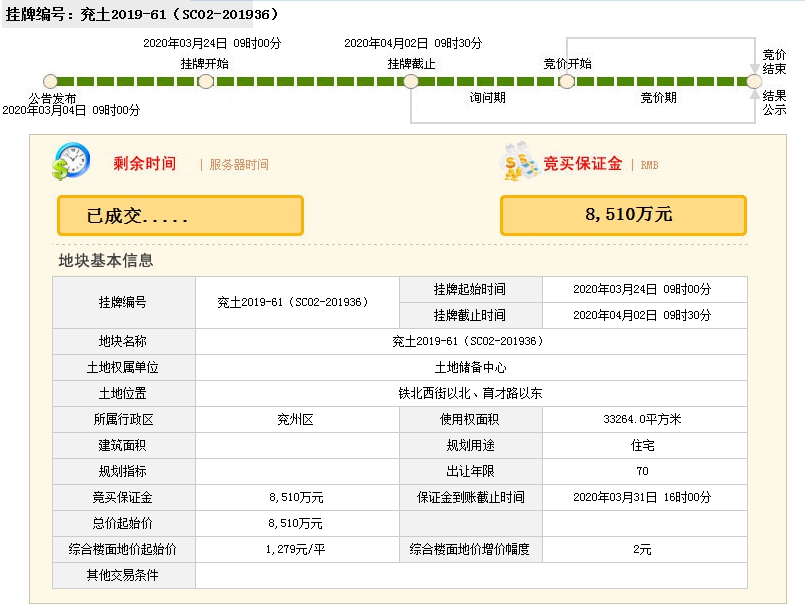Click the 土地储备中心 table cell
Image resolution: width=805 pixels, height=608 pixels.
click(x=470, y=368)
